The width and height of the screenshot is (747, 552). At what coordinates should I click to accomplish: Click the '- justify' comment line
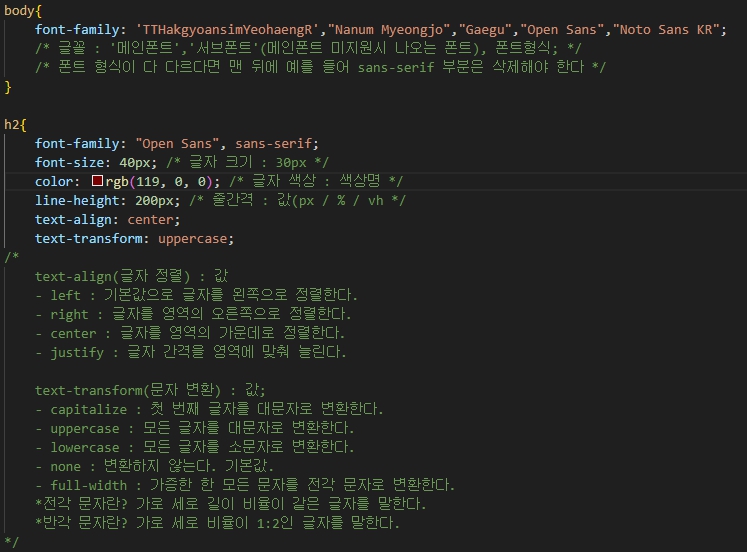click(191, 352)
